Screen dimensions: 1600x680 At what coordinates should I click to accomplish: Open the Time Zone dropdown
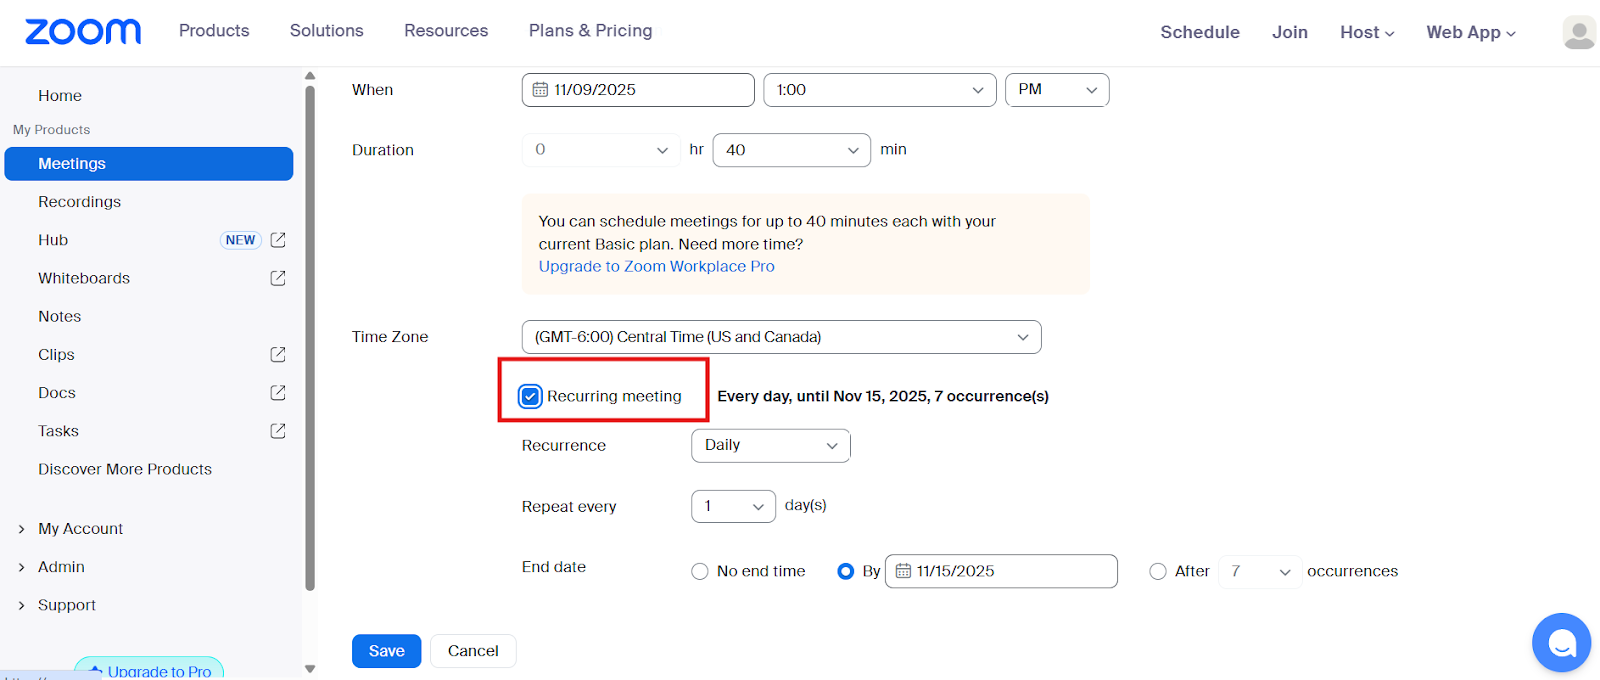click(x=781, y=337)
